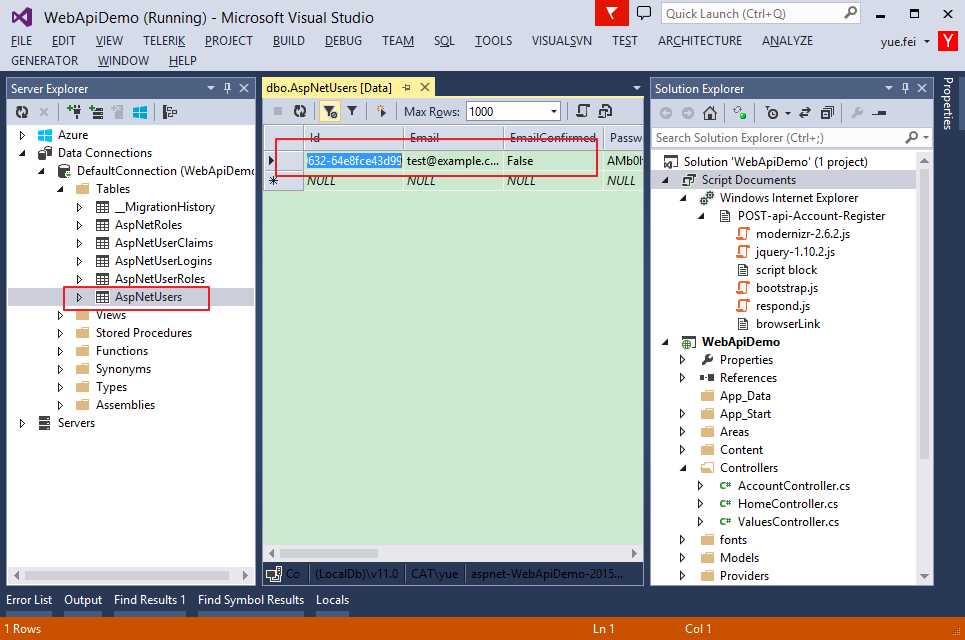
Task: Expand AccountController.cs node
Action: (701, 486)
